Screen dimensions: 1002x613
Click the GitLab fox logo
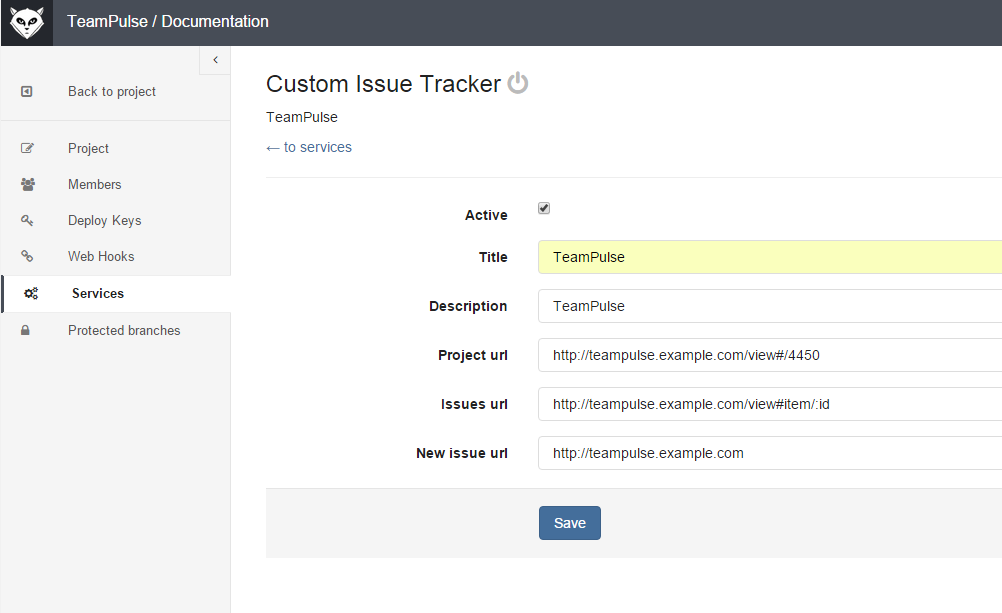(x=27, y=22)
